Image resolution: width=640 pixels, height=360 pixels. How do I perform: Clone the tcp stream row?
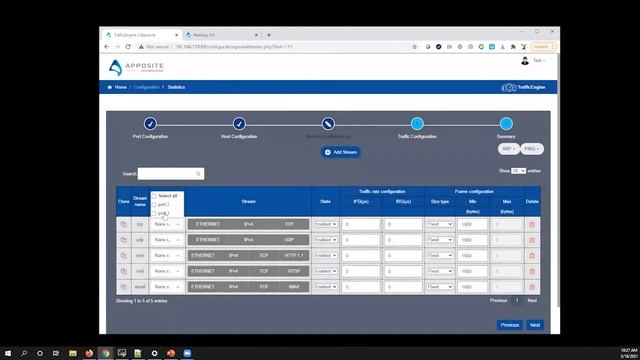tap(124, 224)
